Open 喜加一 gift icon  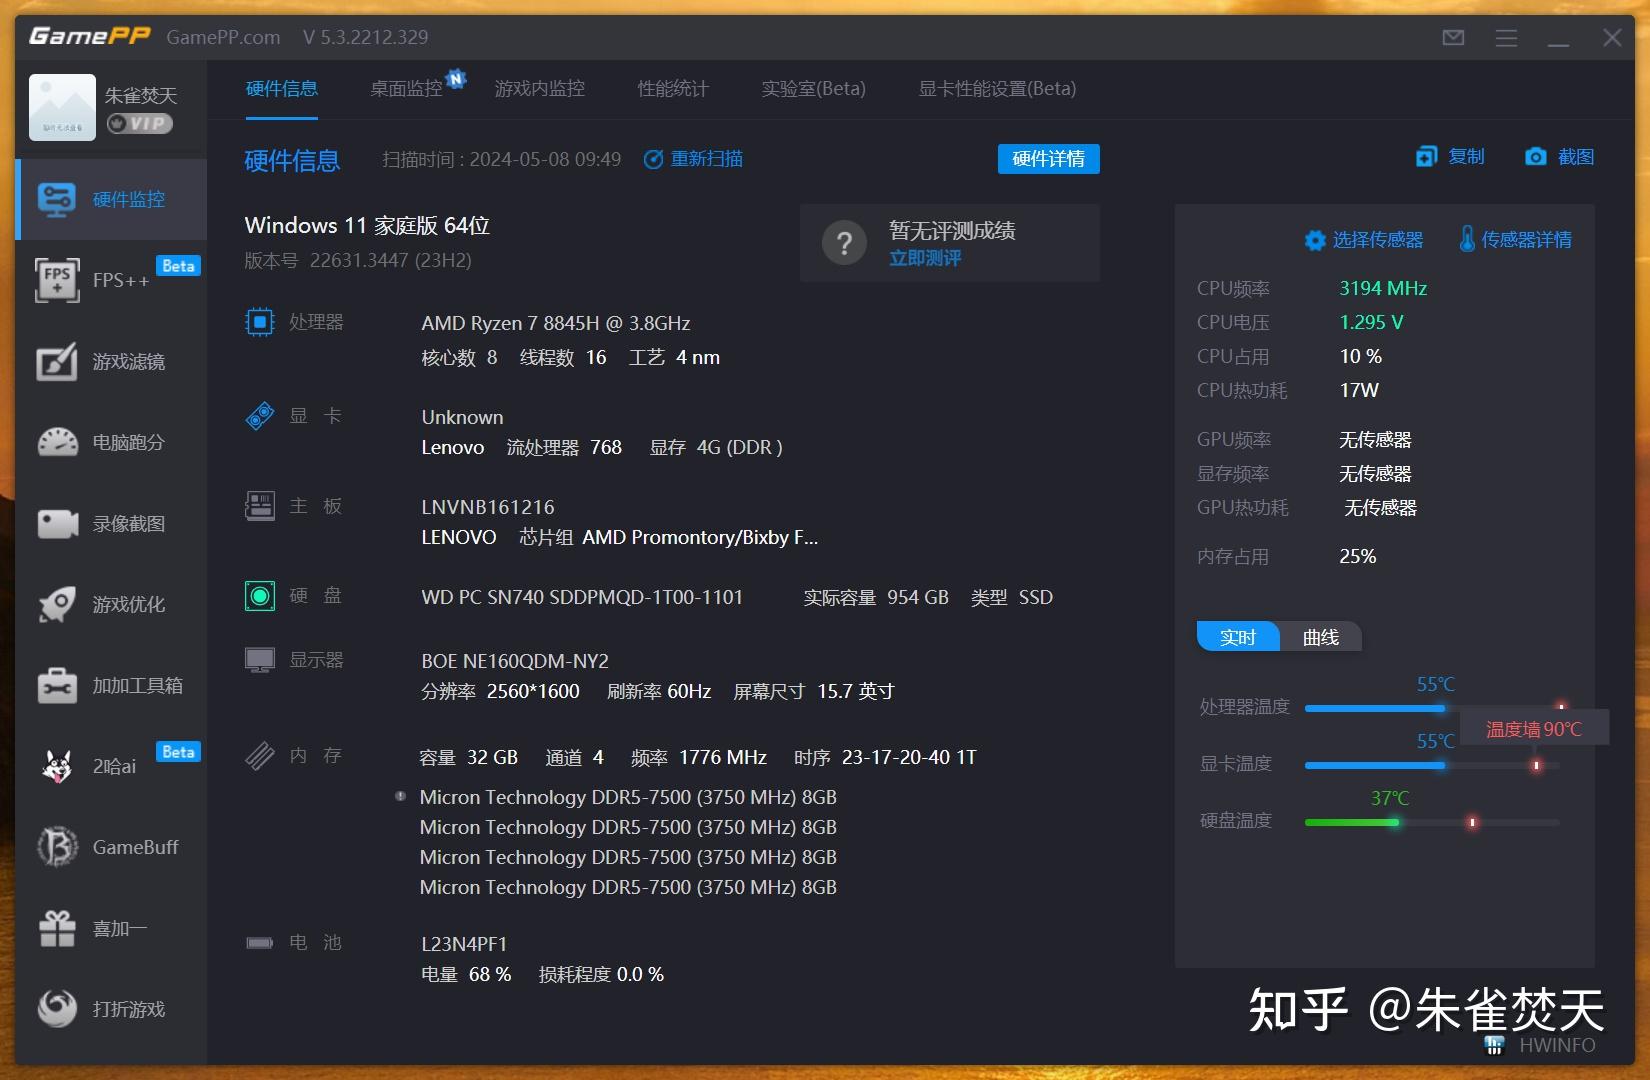click(x=57, y=928)
